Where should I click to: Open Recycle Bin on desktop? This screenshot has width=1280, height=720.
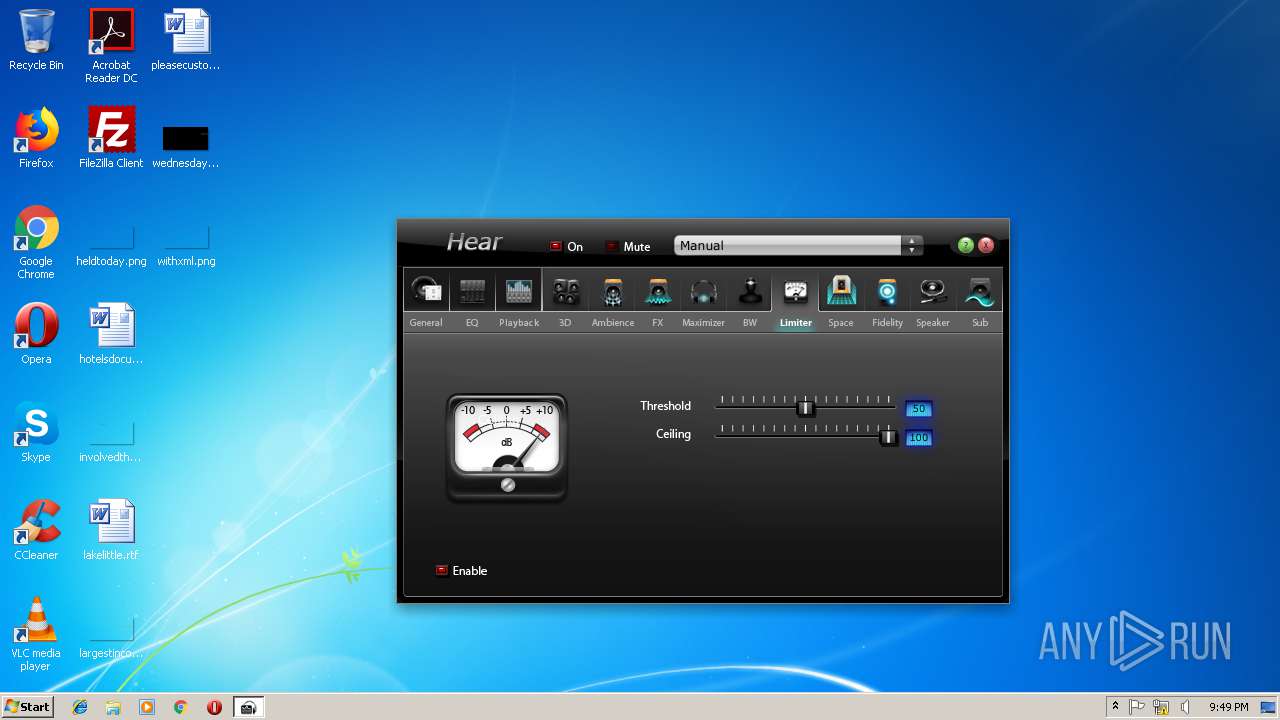(x=36, y=40)
